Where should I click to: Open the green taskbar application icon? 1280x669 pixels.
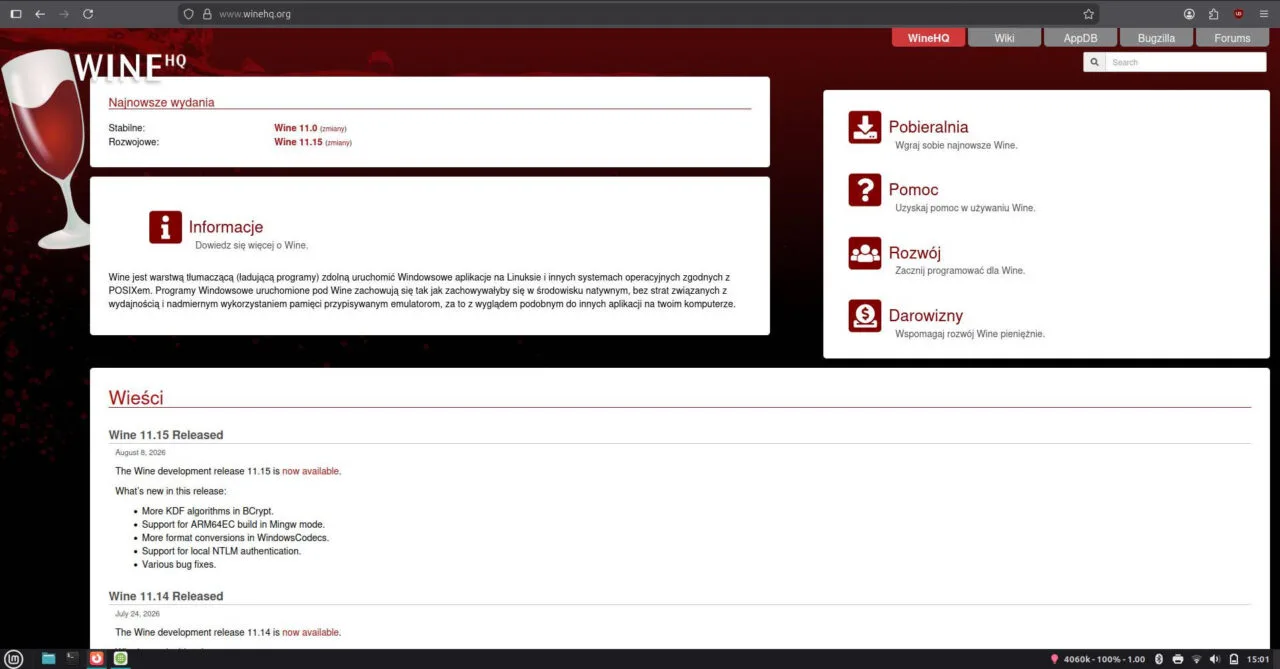[121, 659]
